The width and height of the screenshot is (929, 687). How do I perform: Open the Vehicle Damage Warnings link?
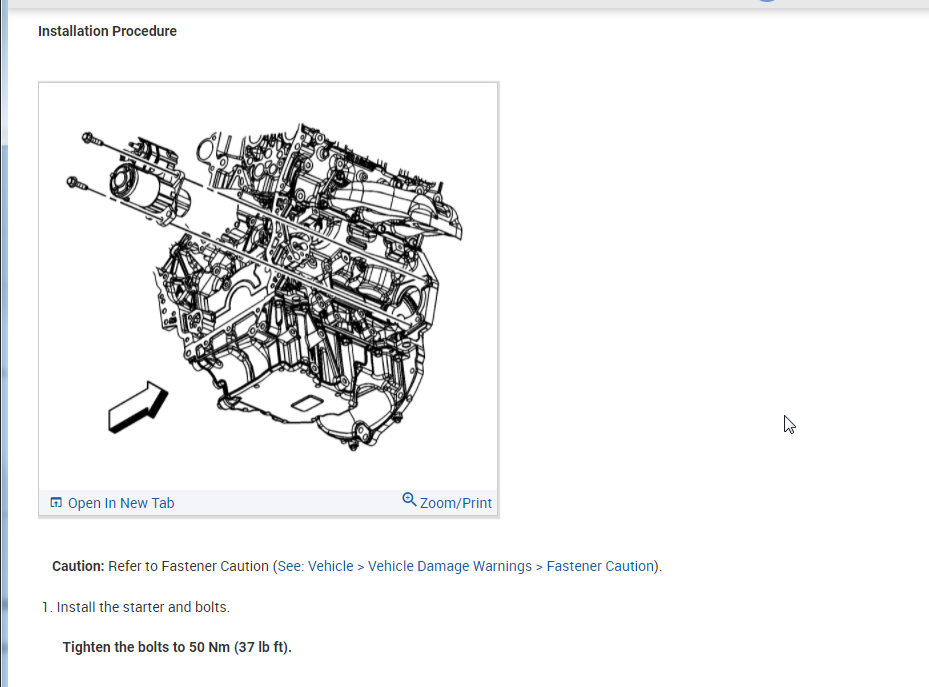pyautogui.click(x=450, y=566)
